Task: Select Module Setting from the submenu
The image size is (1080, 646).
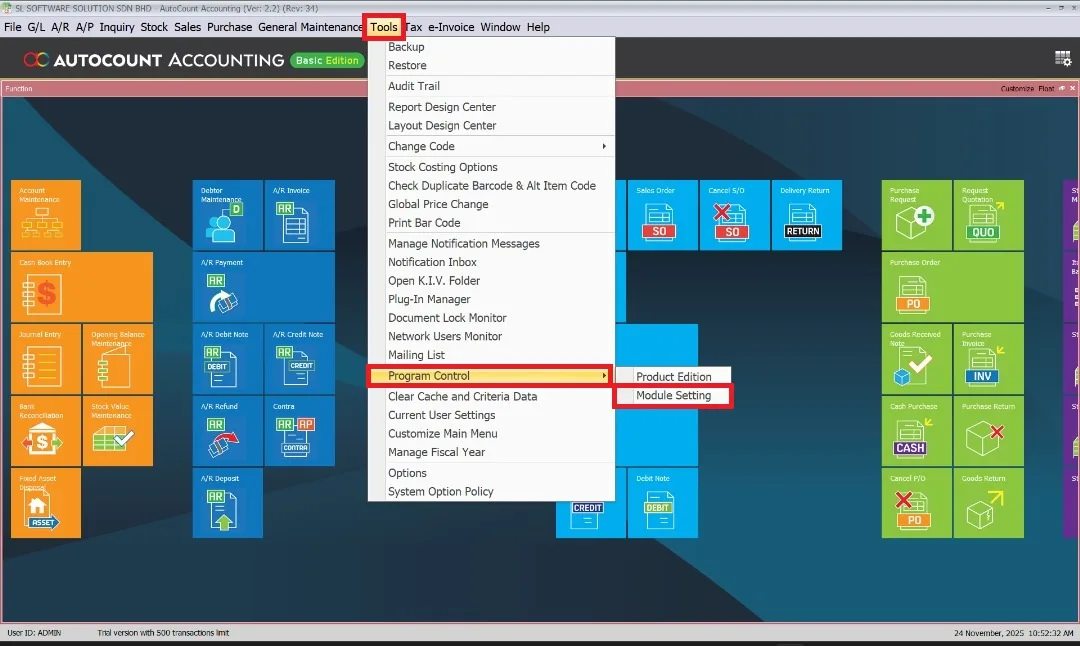Action: point(672,395)
